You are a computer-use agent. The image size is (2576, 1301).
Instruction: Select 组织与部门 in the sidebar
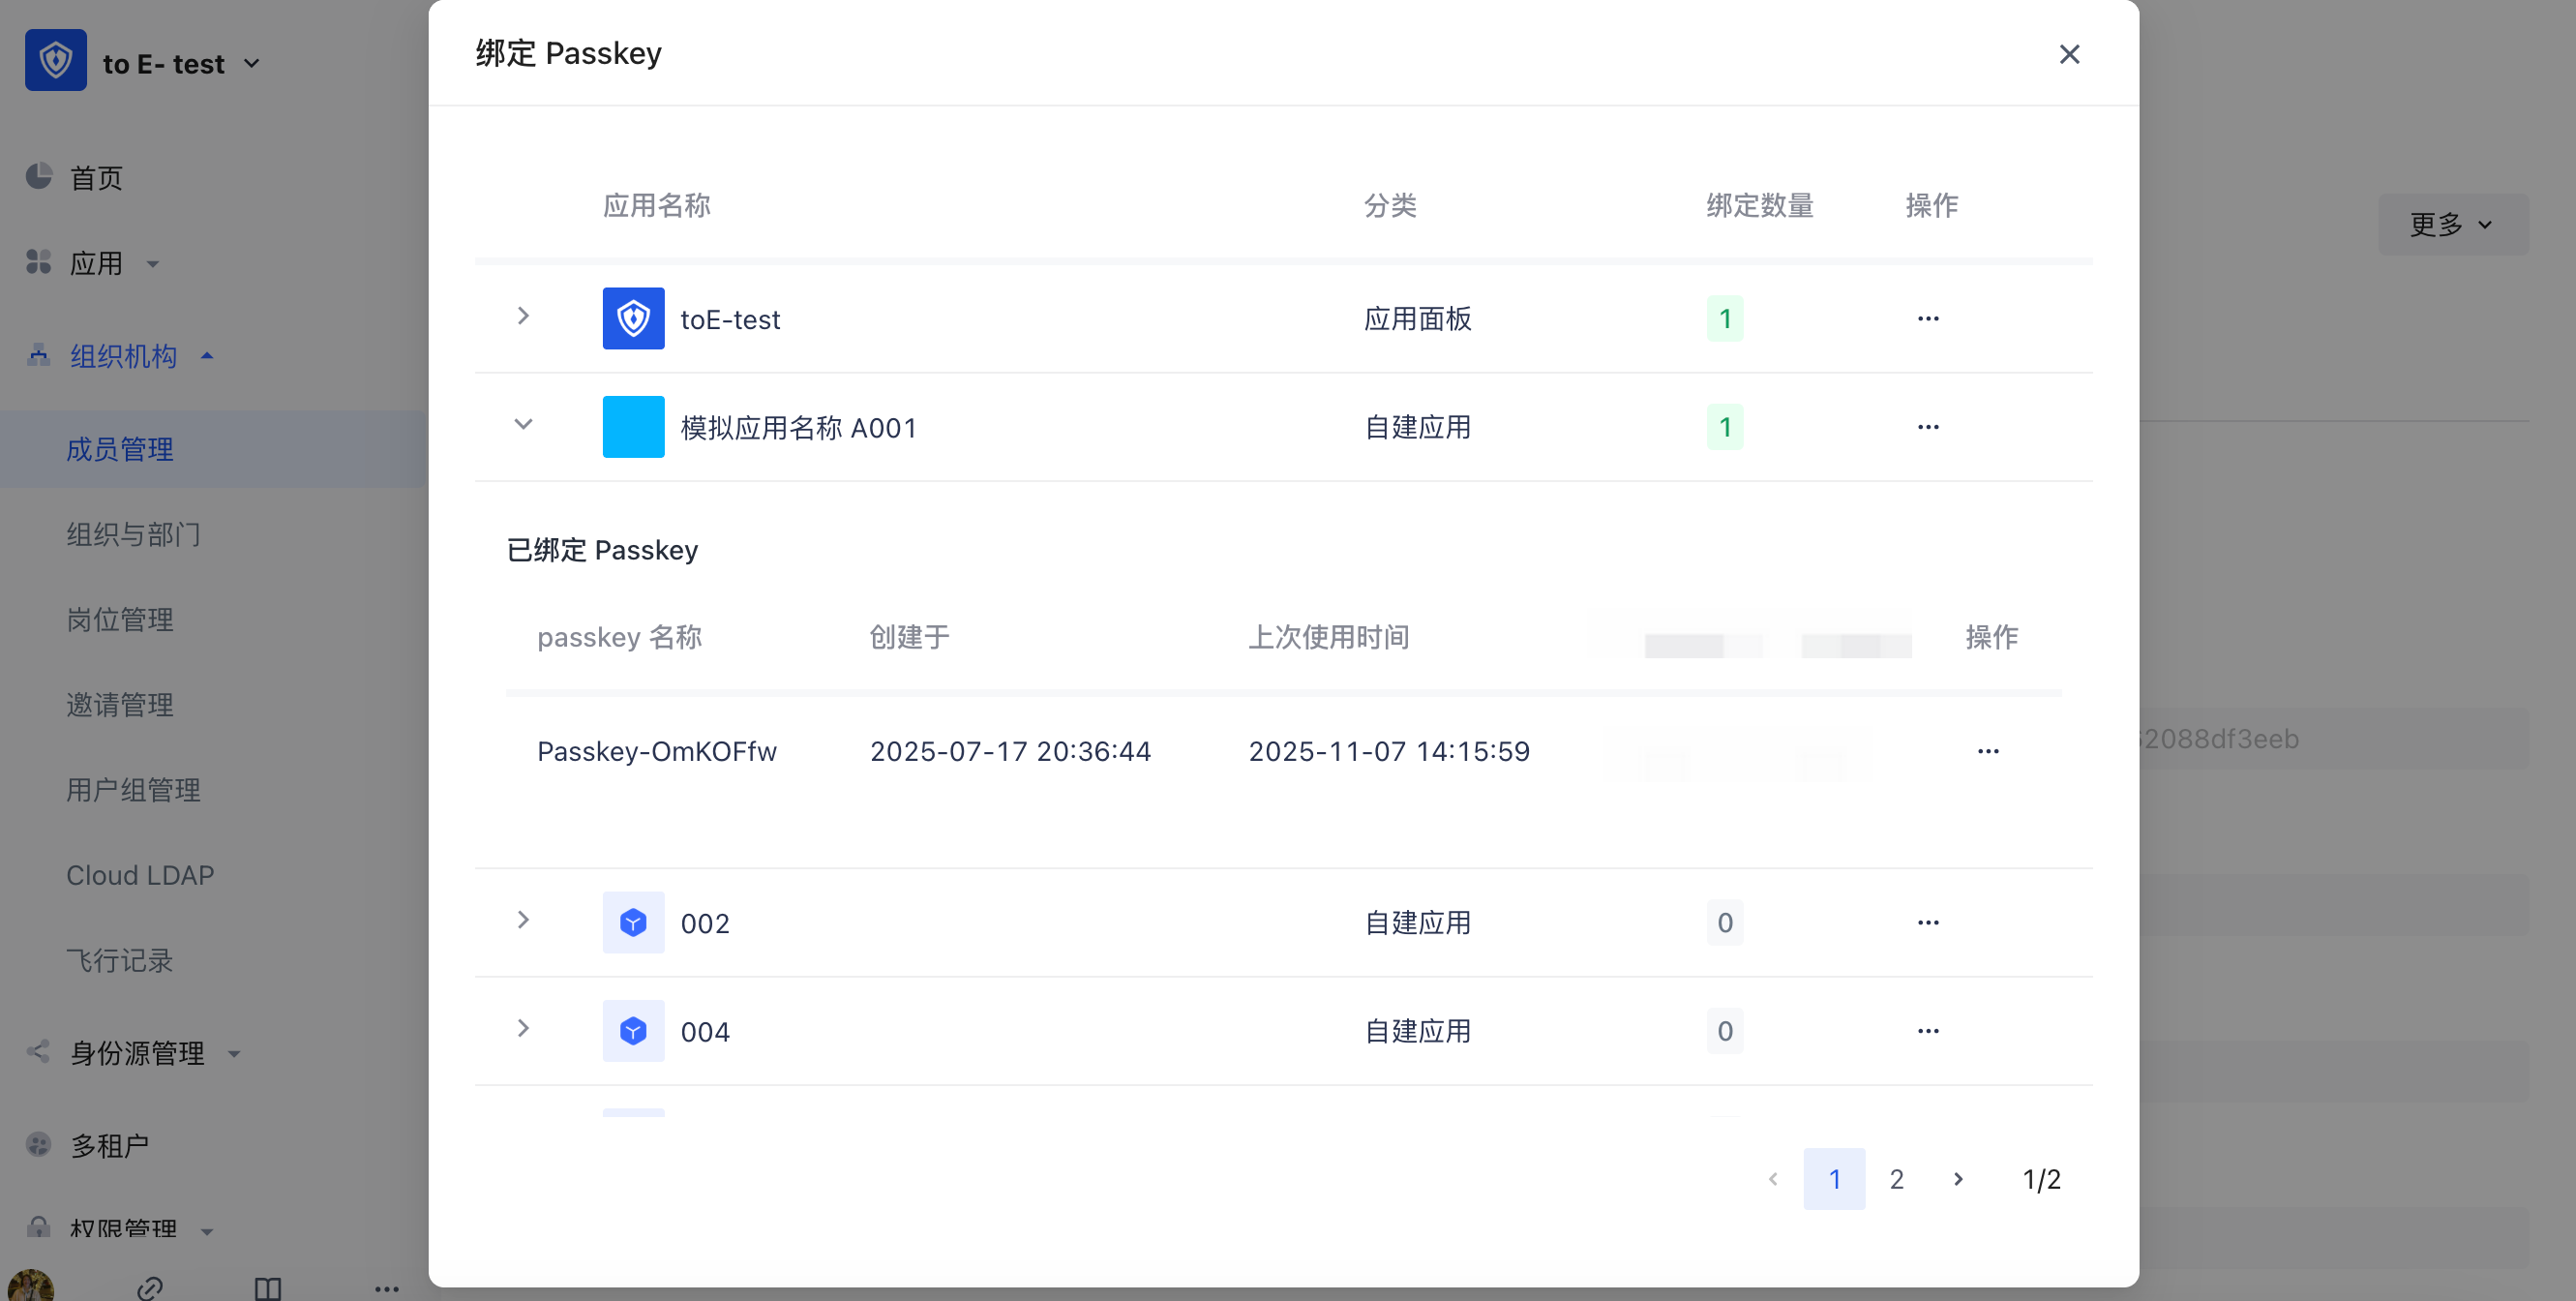[133, 535]
